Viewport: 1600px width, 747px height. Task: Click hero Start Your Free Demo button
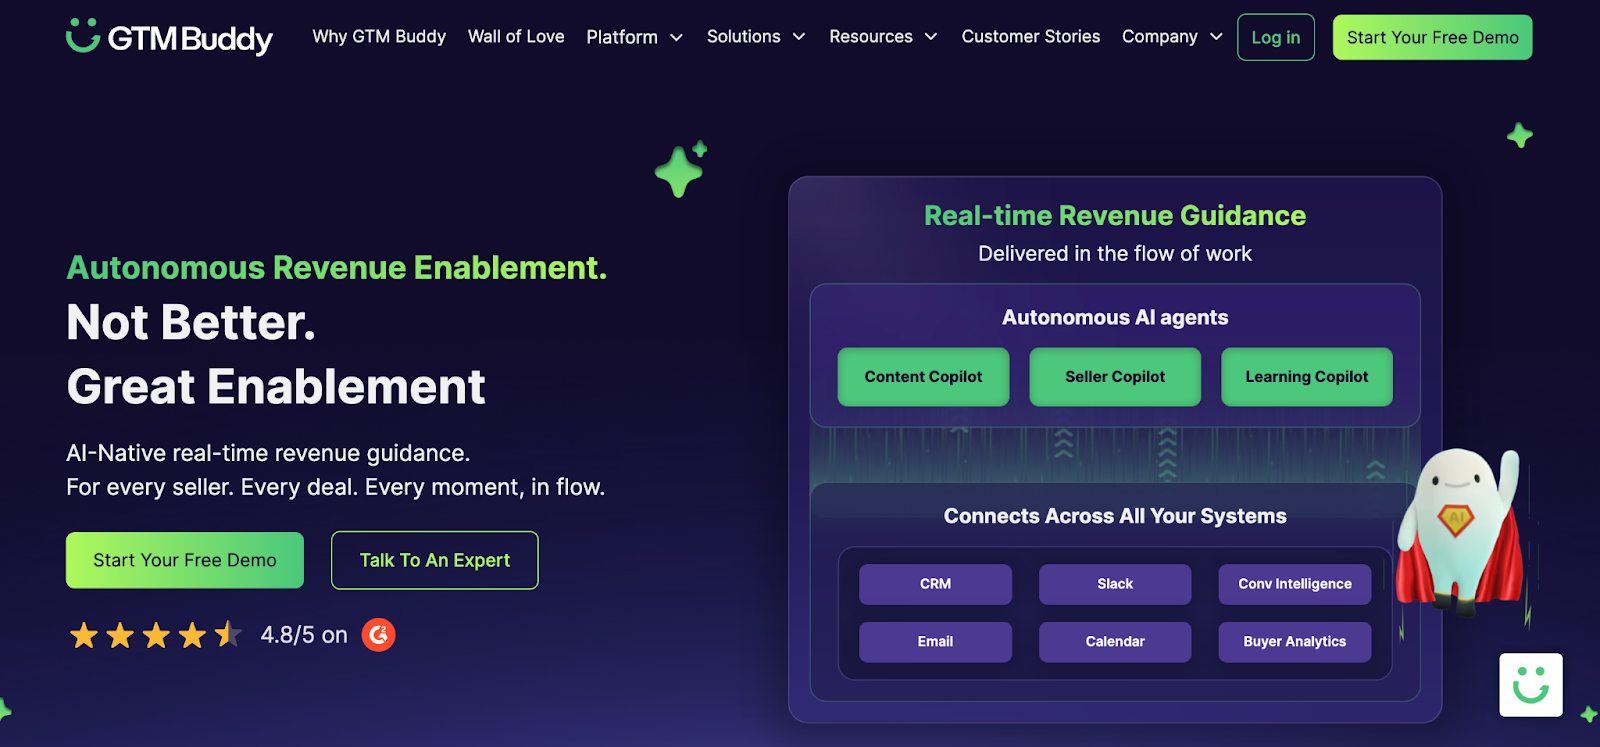tap(185, 560)
